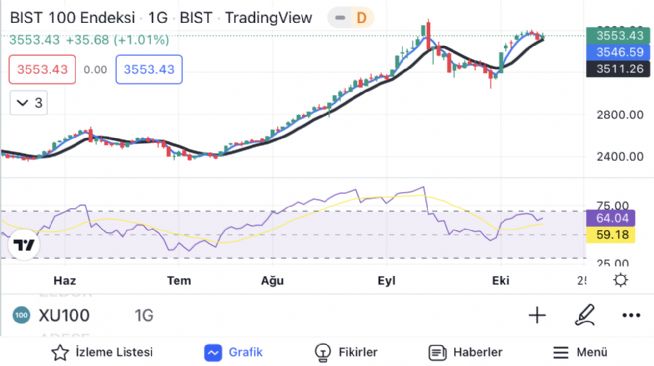Tap the newspaper Haberler icon
Image resolution: width=654 pixels, height=366 pixels.
point(437,353)
